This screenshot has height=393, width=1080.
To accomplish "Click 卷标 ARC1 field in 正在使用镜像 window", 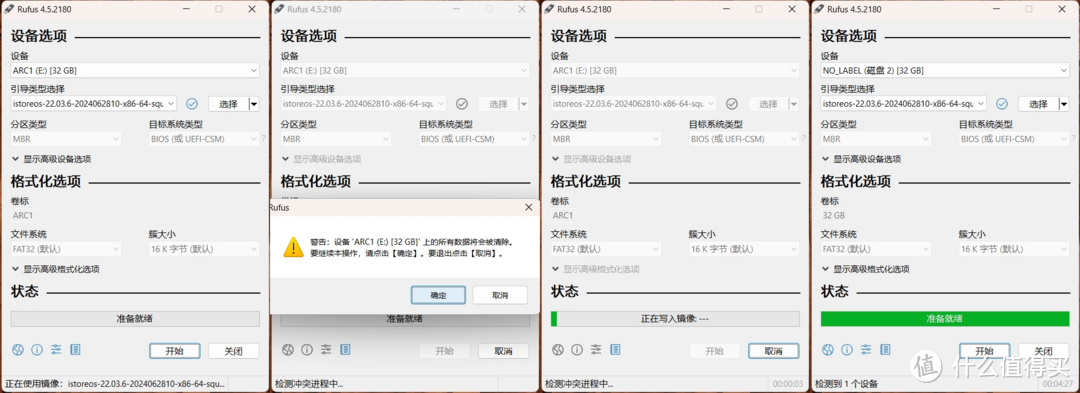I will 135,215.
